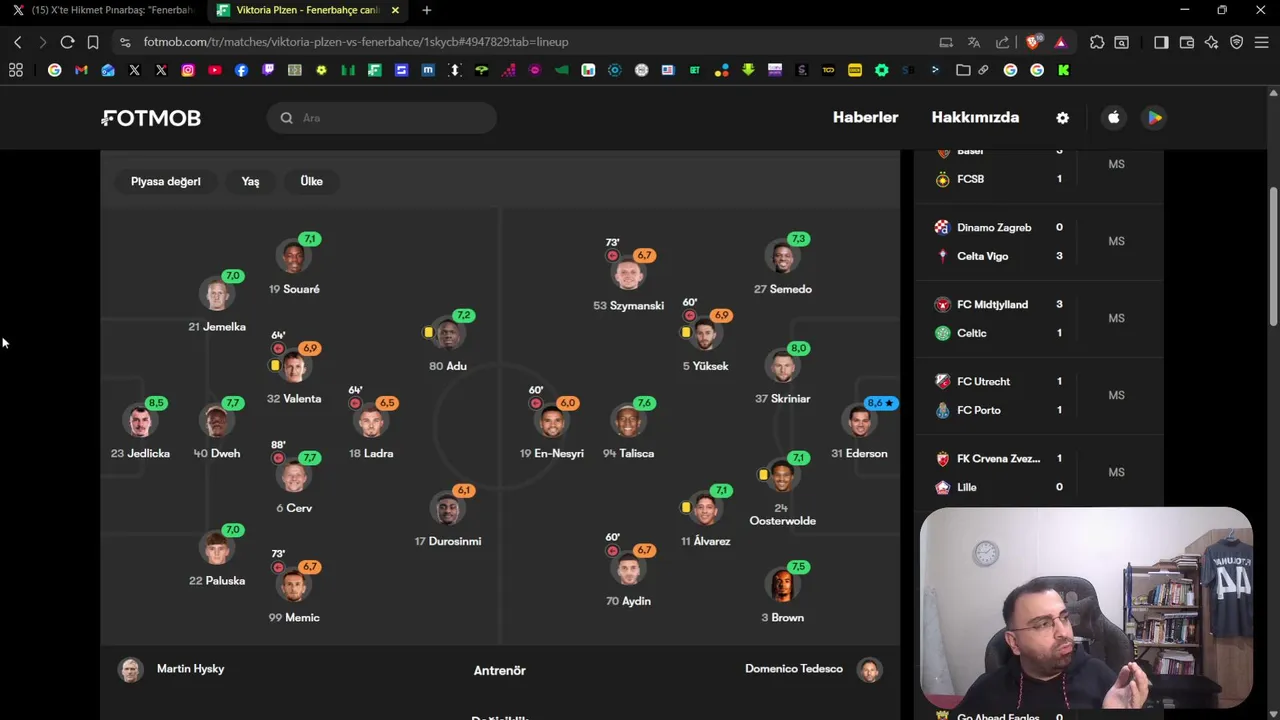
Task: Open the Crvena Zvezda vs Lille match
Action: point(1038,473)
